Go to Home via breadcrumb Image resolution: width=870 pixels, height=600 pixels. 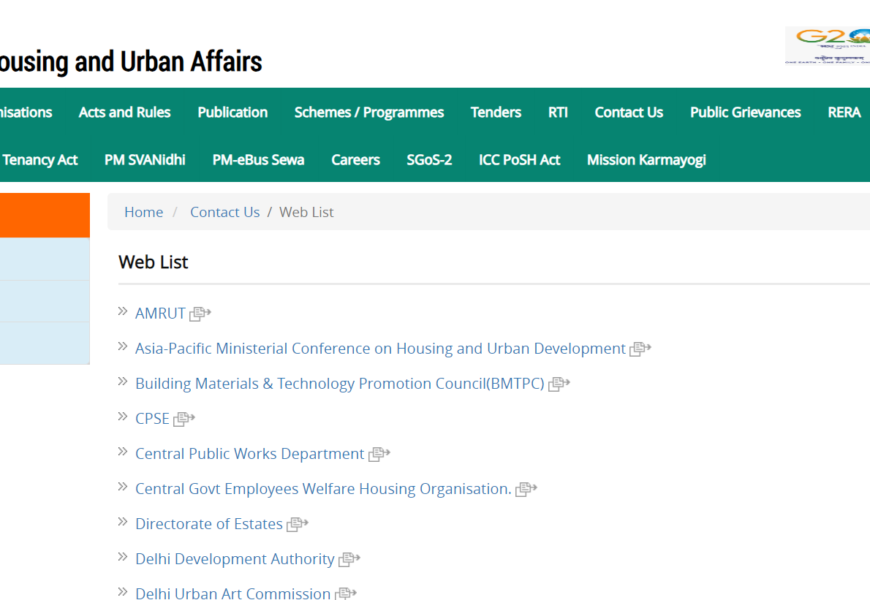click(x=144, y=212)
